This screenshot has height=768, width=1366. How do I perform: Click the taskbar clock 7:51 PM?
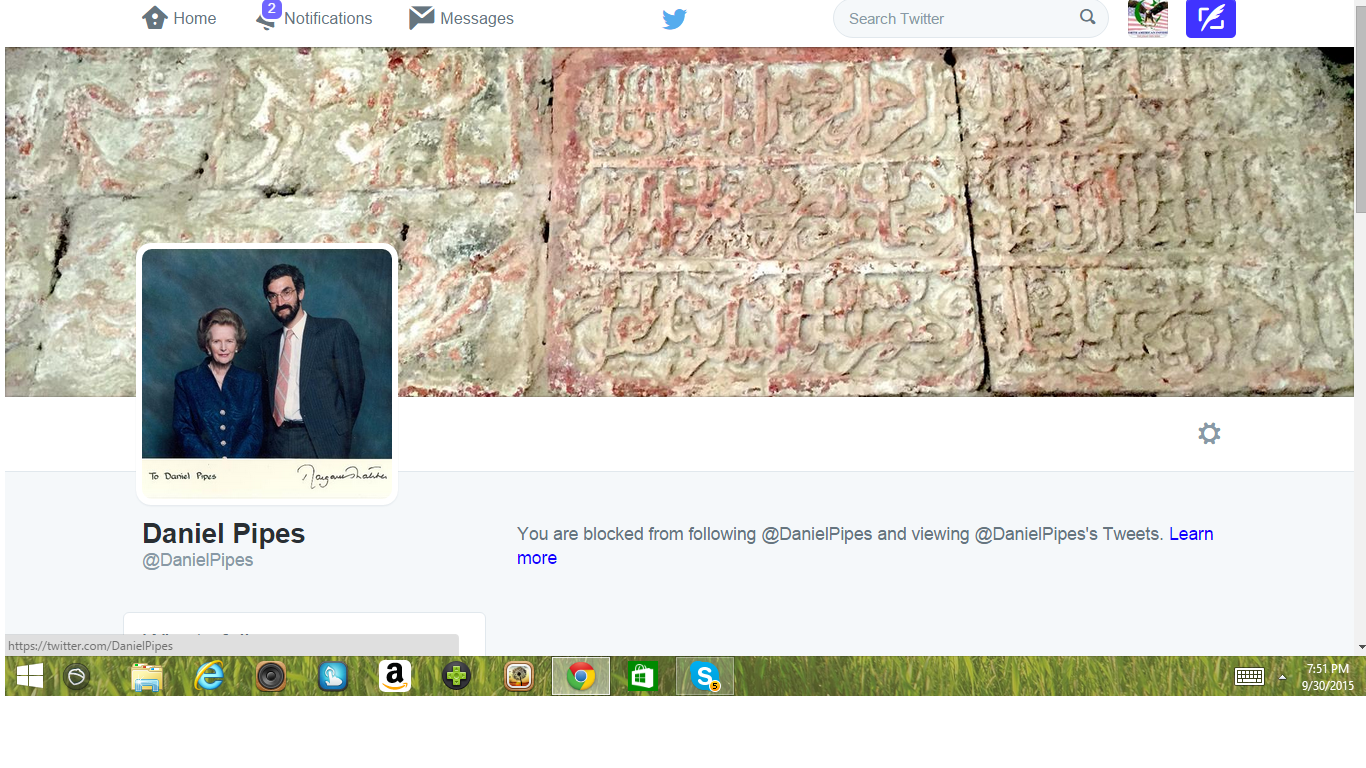click(x=1328, y=677)
